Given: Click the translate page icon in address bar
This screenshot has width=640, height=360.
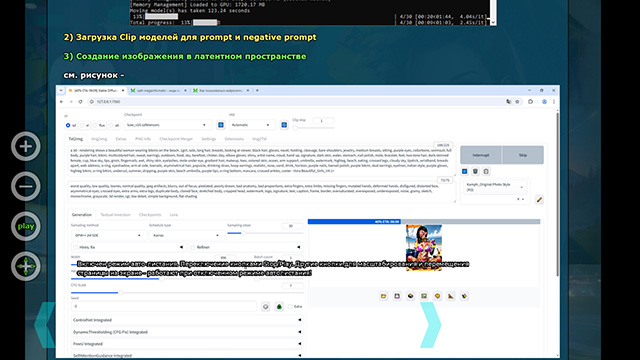Looking at the screenshot, I should [508, 102].
